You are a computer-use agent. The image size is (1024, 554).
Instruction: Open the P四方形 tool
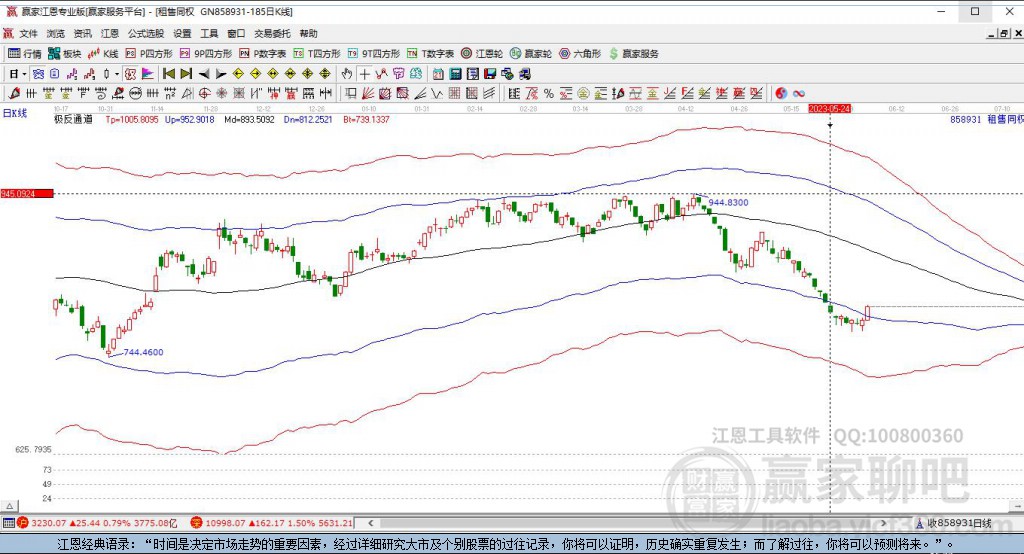149,54
